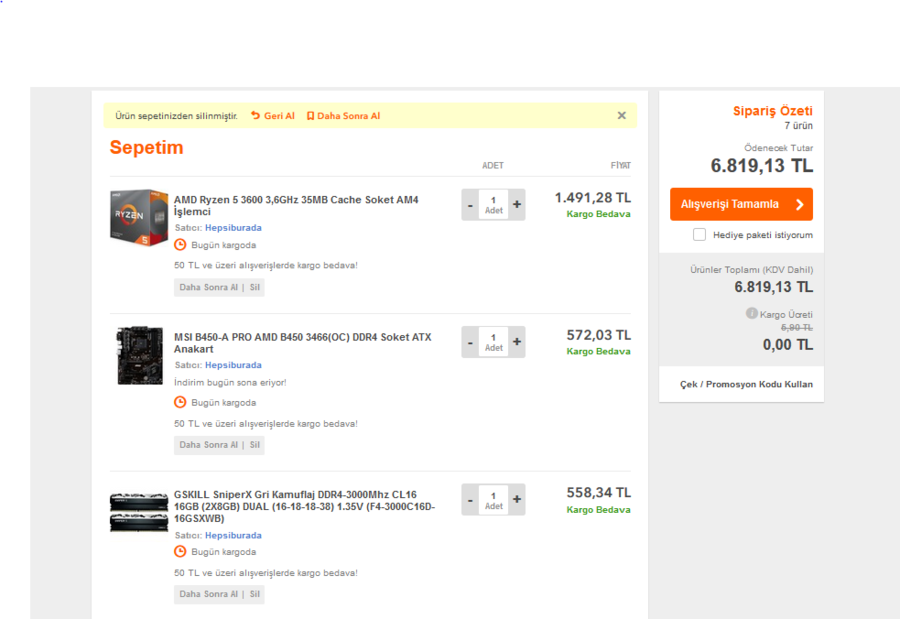Click Daha Sonra Al in the notification banner

(x=348, y=115)
